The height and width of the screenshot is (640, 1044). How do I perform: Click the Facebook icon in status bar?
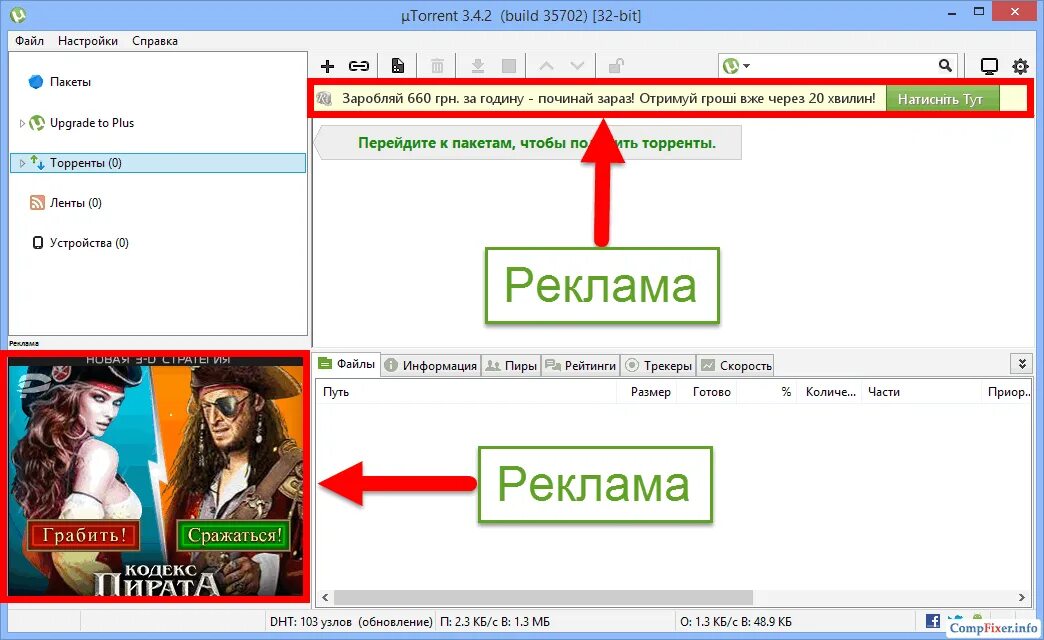[933, 621]
